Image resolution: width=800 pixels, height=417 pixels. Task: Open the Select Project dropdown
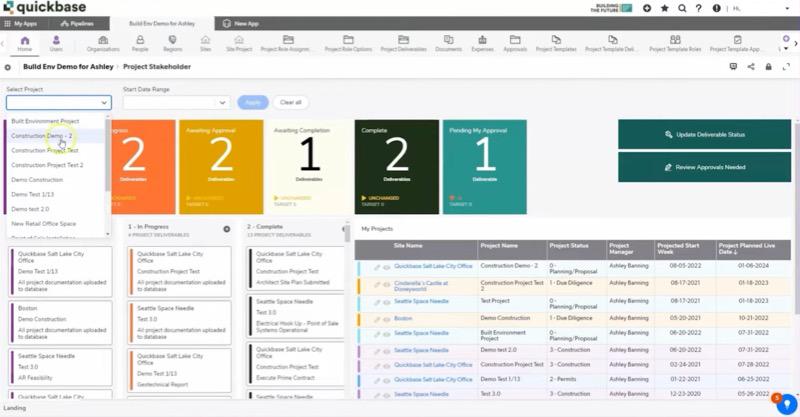[x=59, y=103]
